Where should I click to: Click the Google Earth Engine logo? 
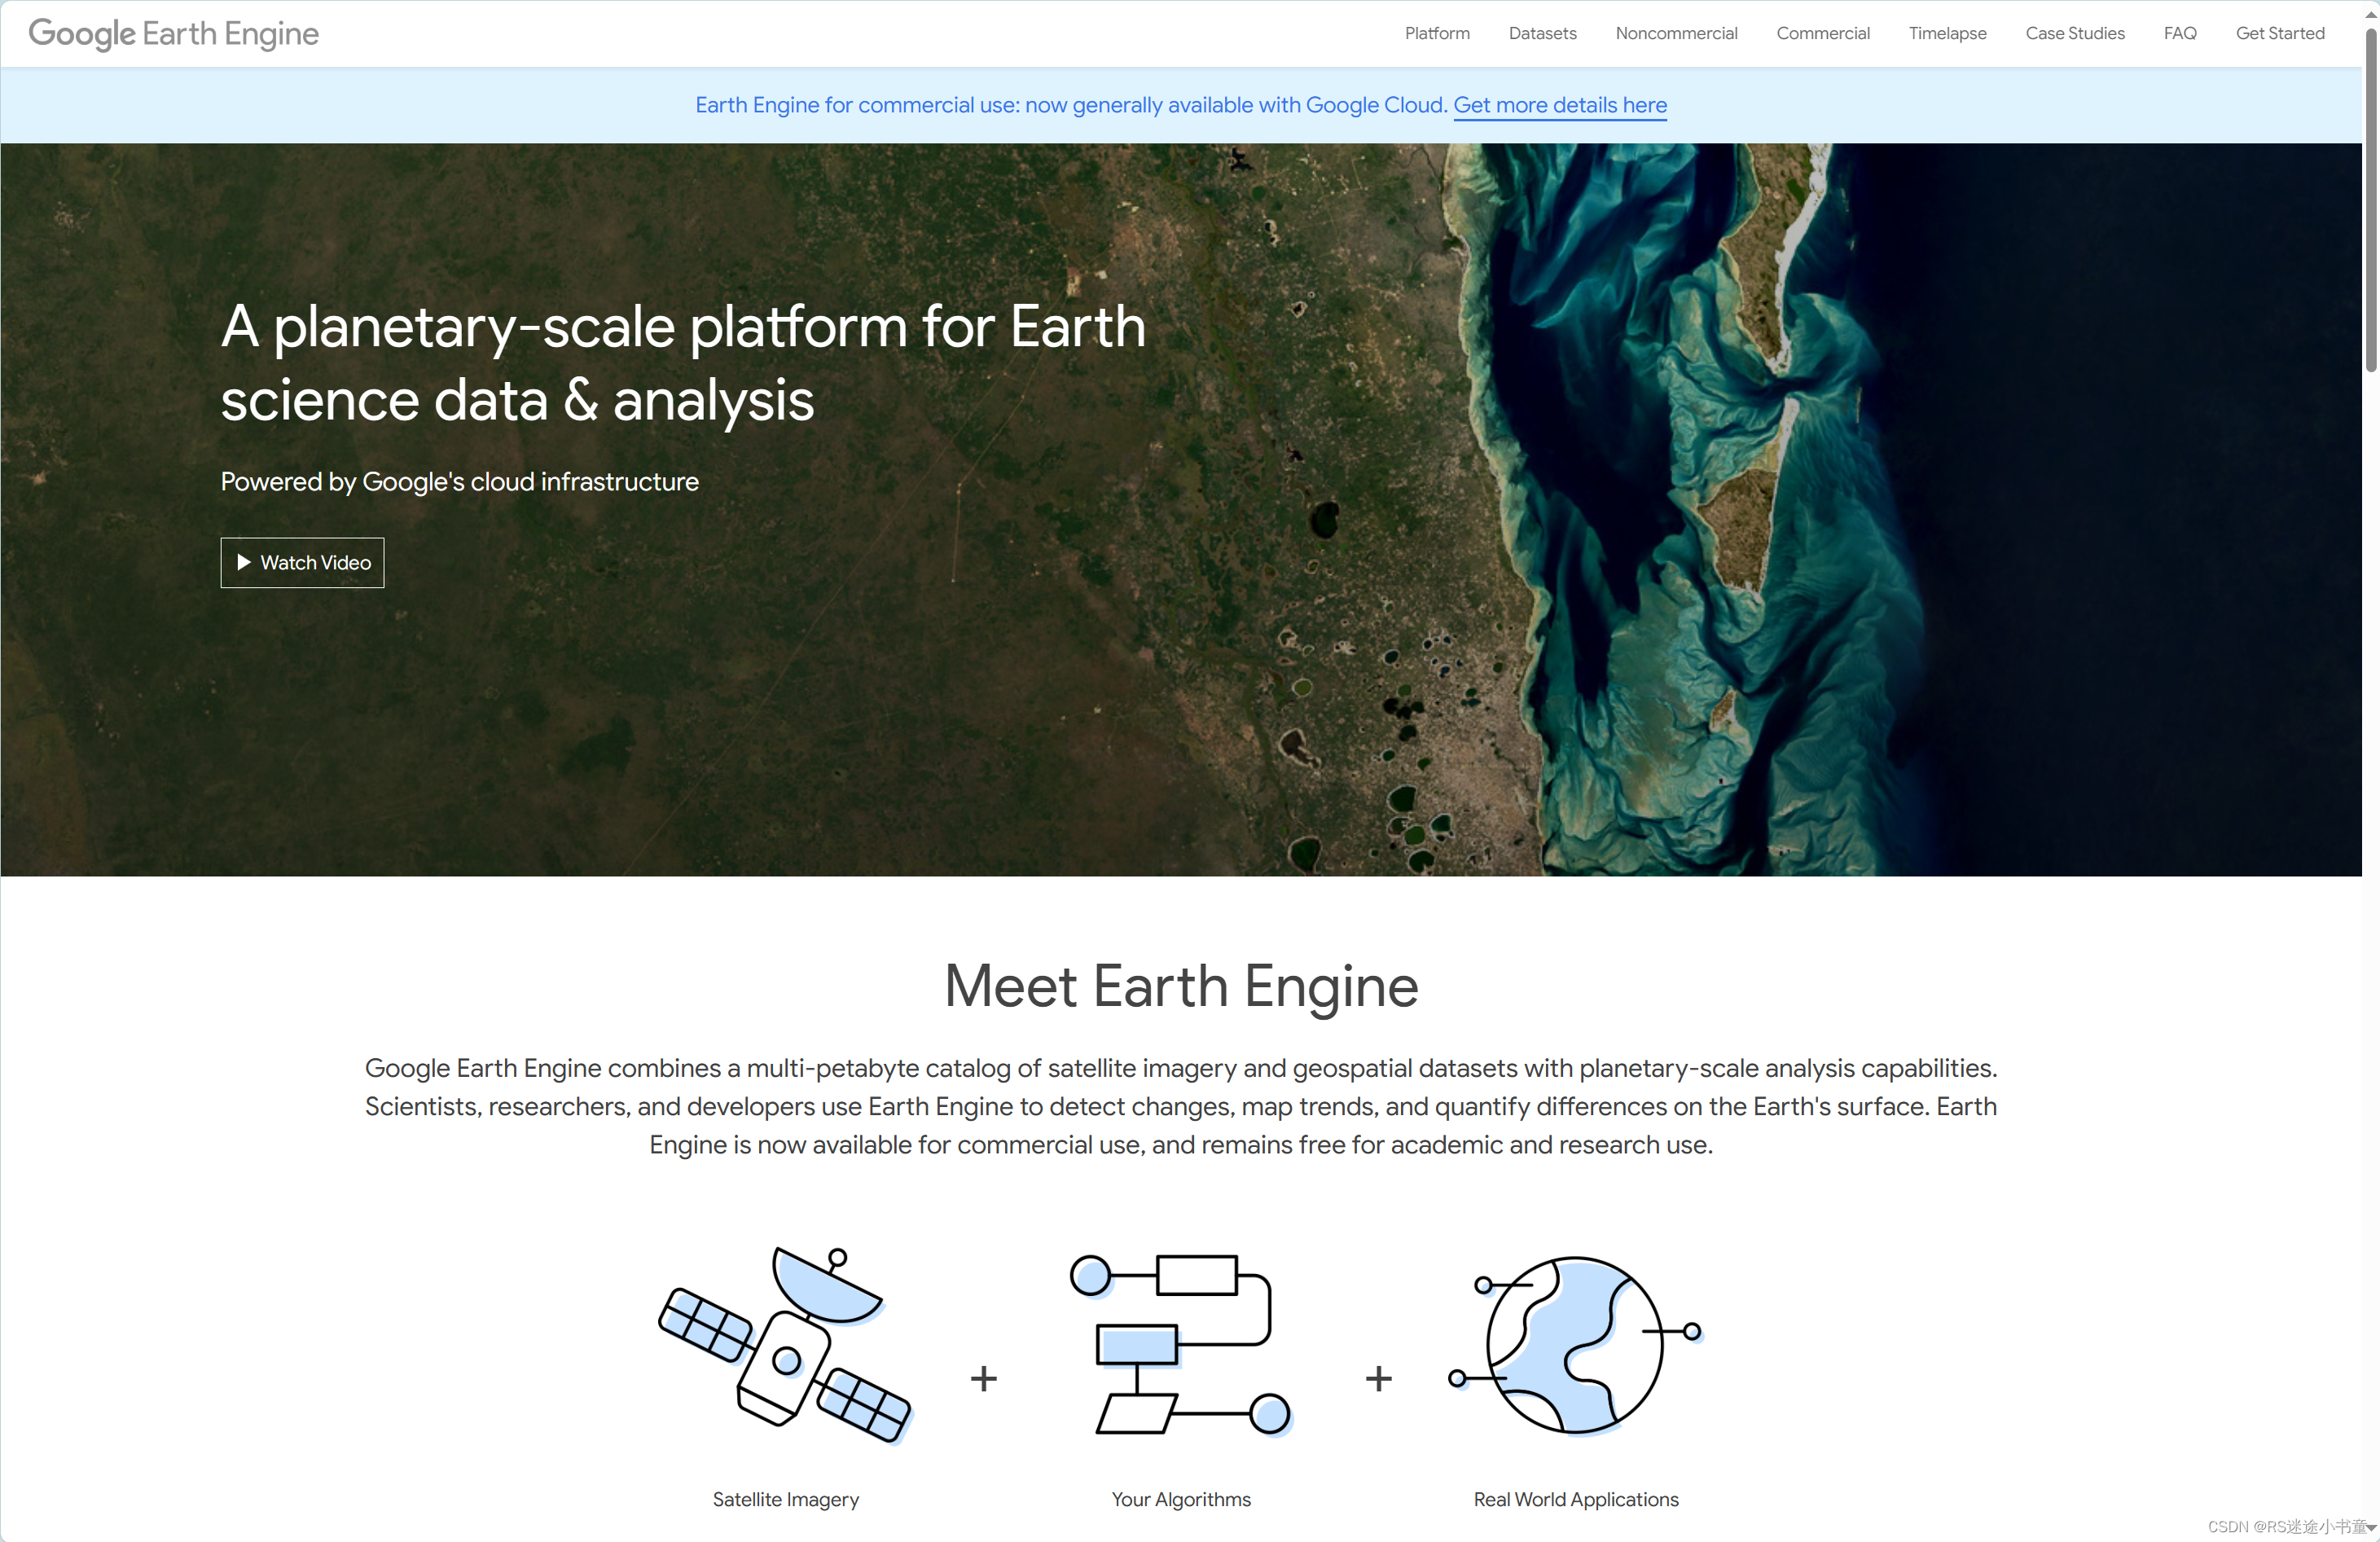(x=173, y=34)
